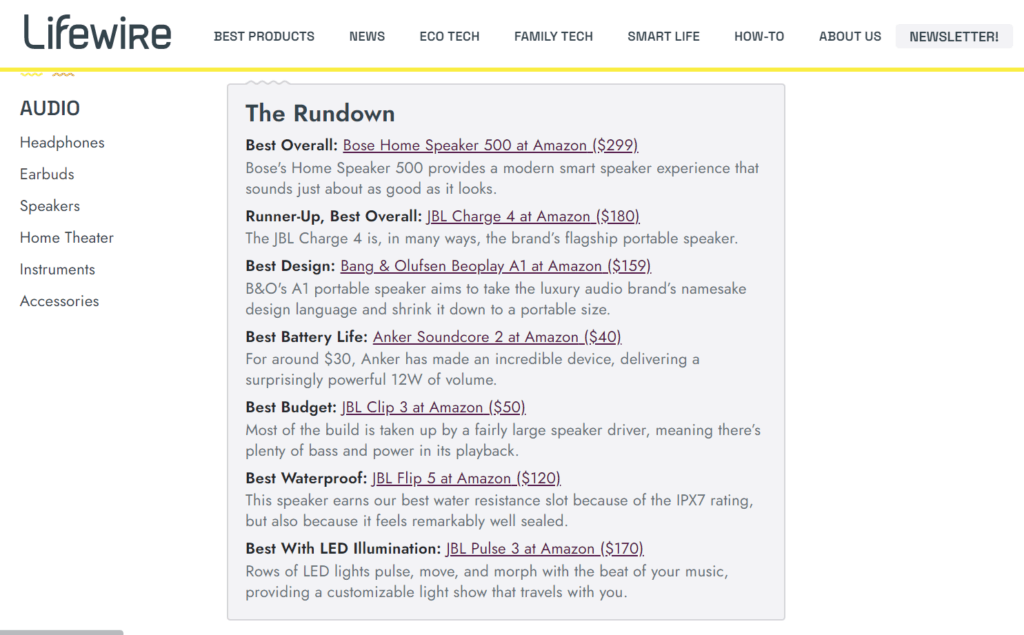Image resolution: width=1024 pixels, height=635 pixels.
Task: Click the Best Waterproof: label
Action: coord(306,478)
